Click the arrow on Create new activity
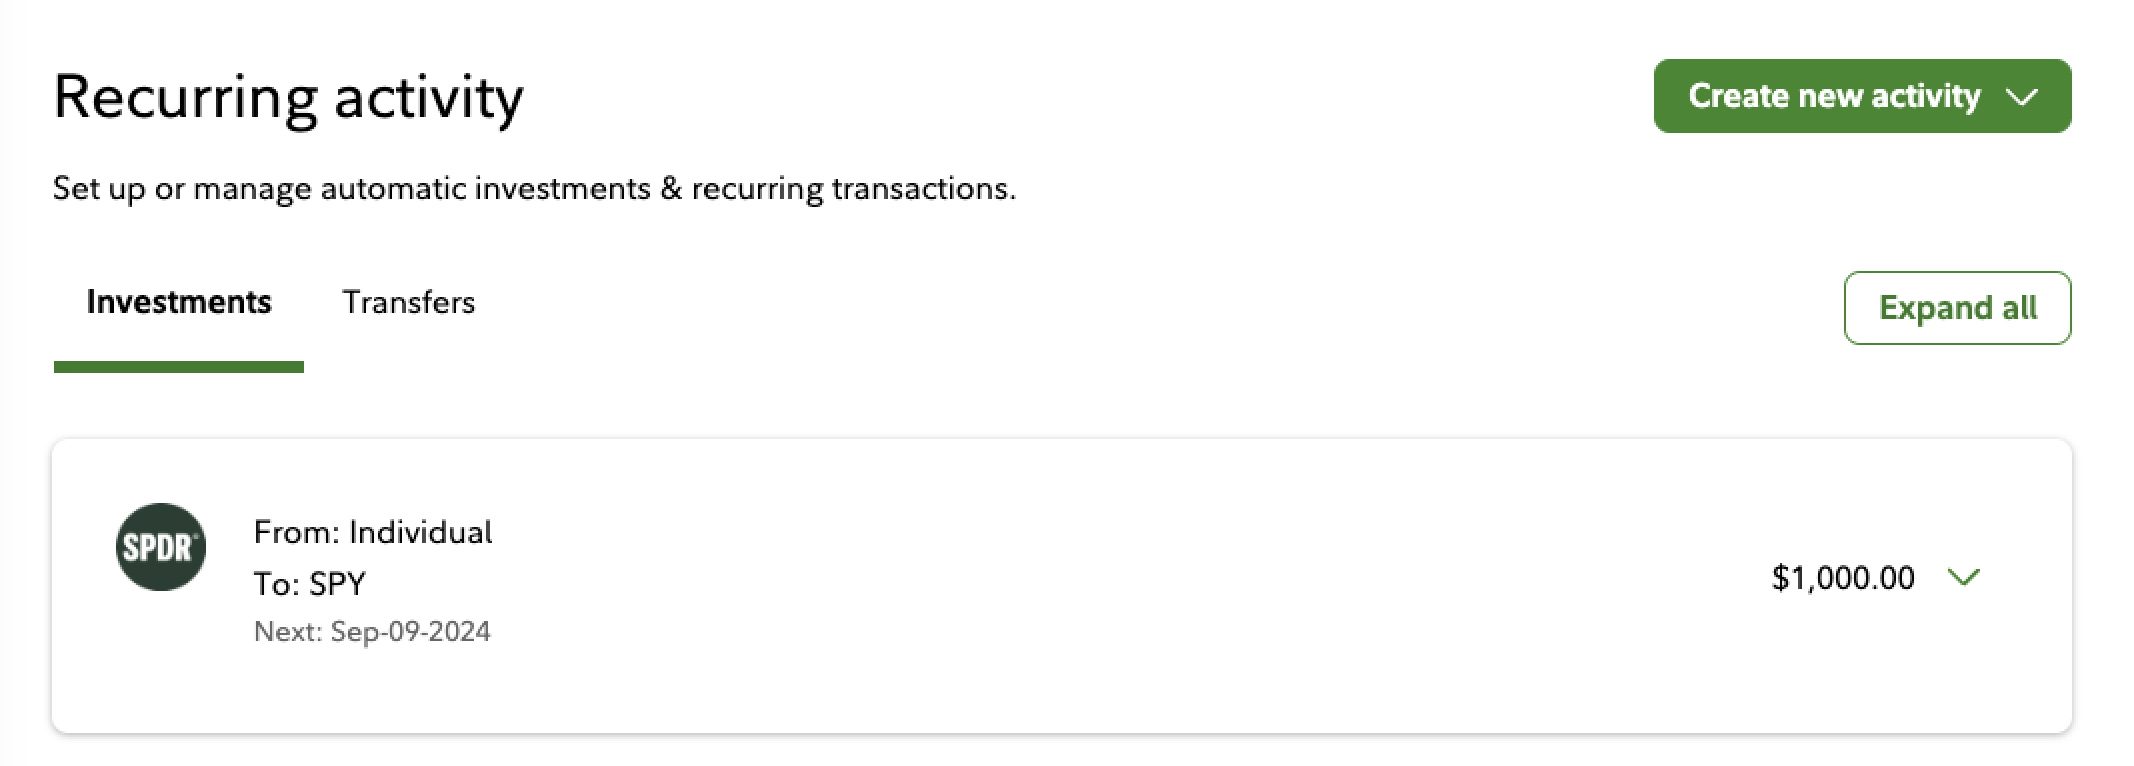Viewport: 2134px width, 766px height. tap(2022, 97)
